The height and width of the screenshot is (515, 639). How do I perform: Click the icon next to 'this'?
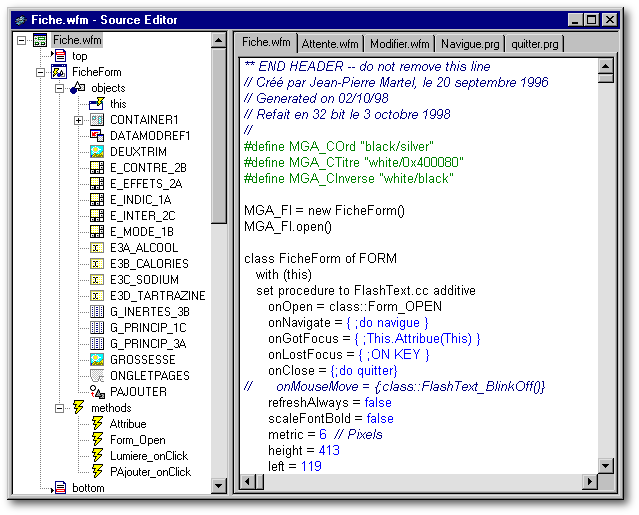pos(97,104)
